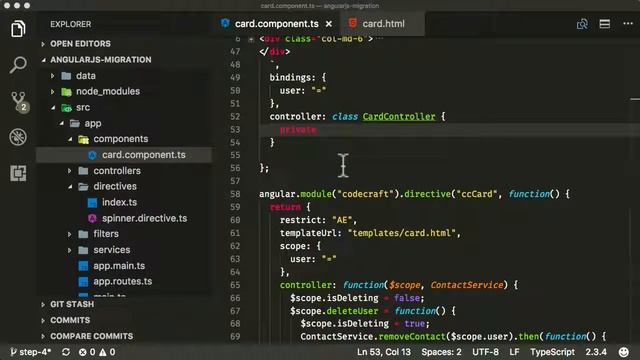The width and height of the screenshot is (640, 360).
Task: Click the open changes icon in editor toolbar
Action: pyautogui.click(x=582, y=24)
